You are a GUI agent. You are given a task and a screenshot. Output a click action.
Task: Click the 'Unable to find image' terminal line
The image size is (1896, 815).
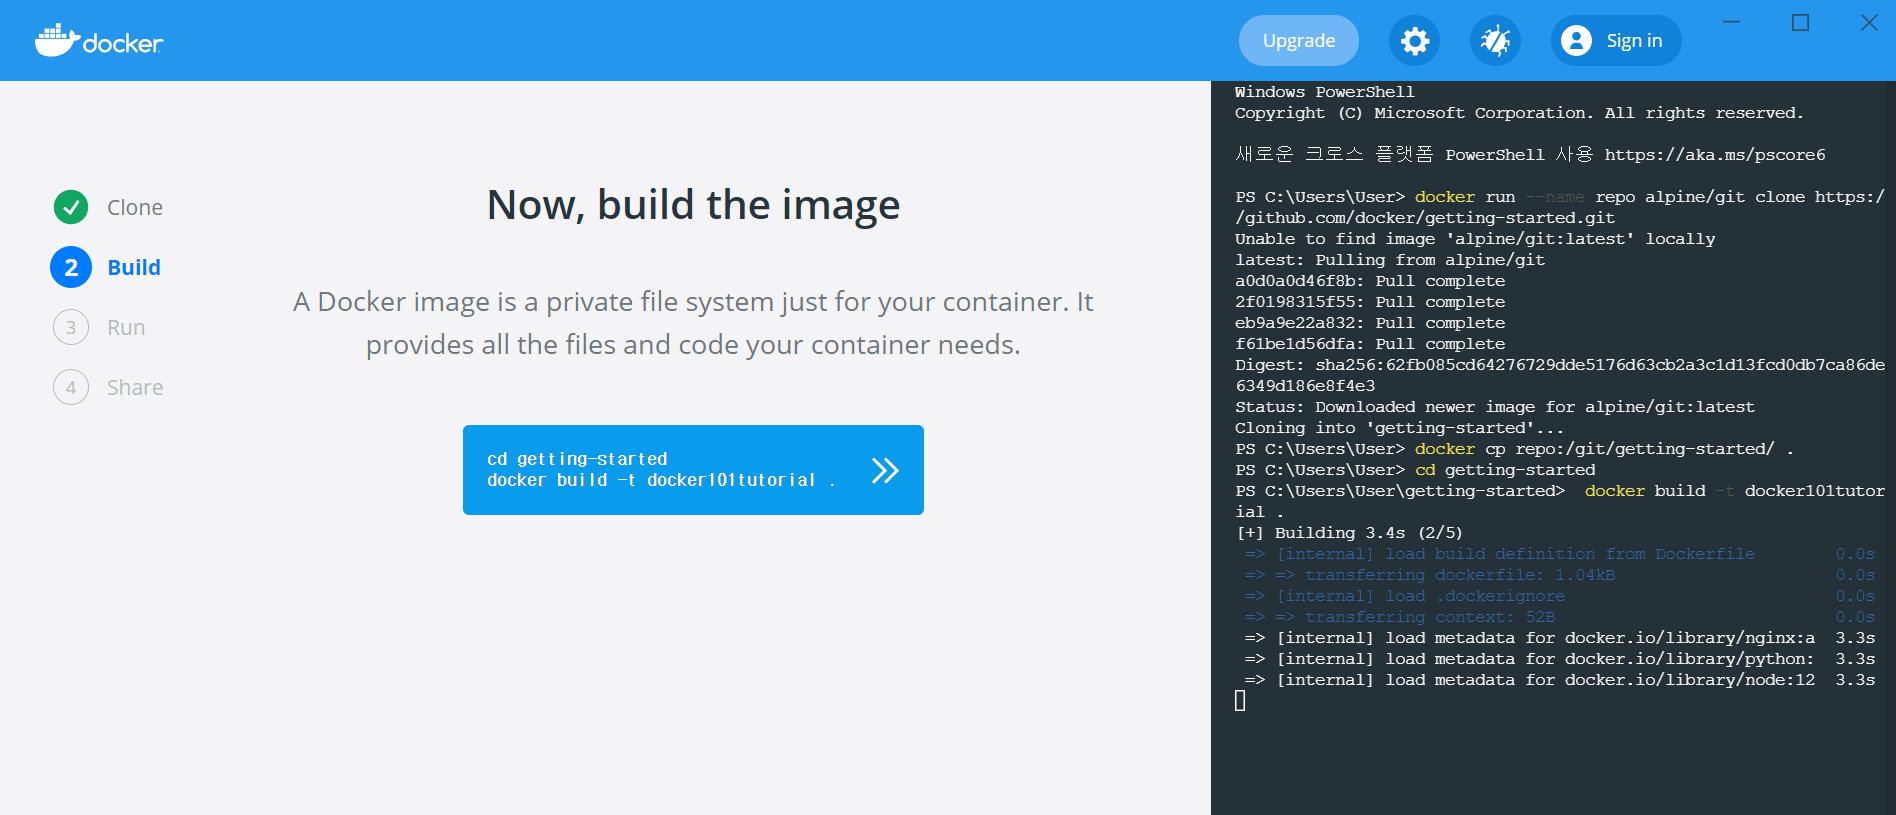[x=1475, y=239]
